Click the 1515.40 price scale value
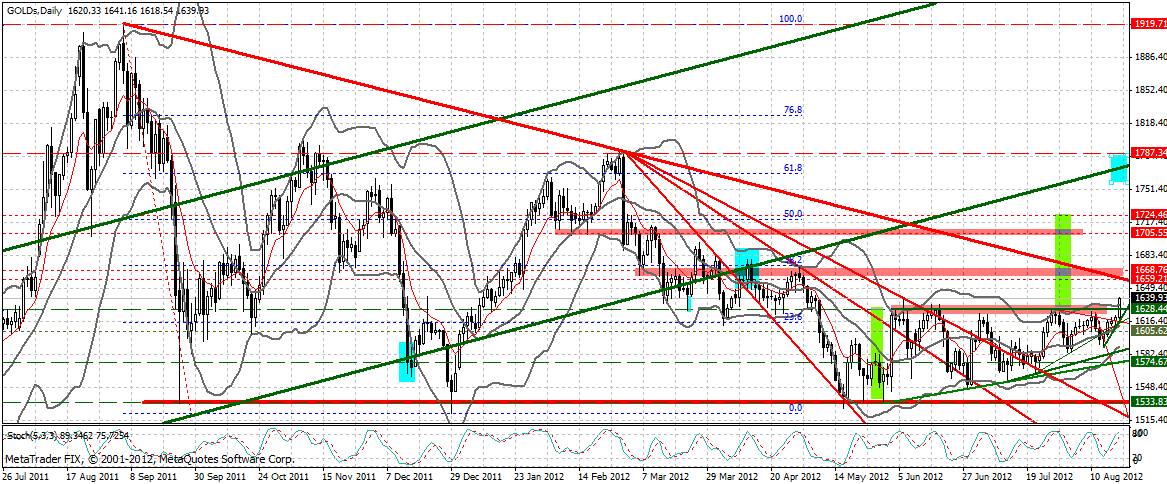 (x=1150, y=419)
